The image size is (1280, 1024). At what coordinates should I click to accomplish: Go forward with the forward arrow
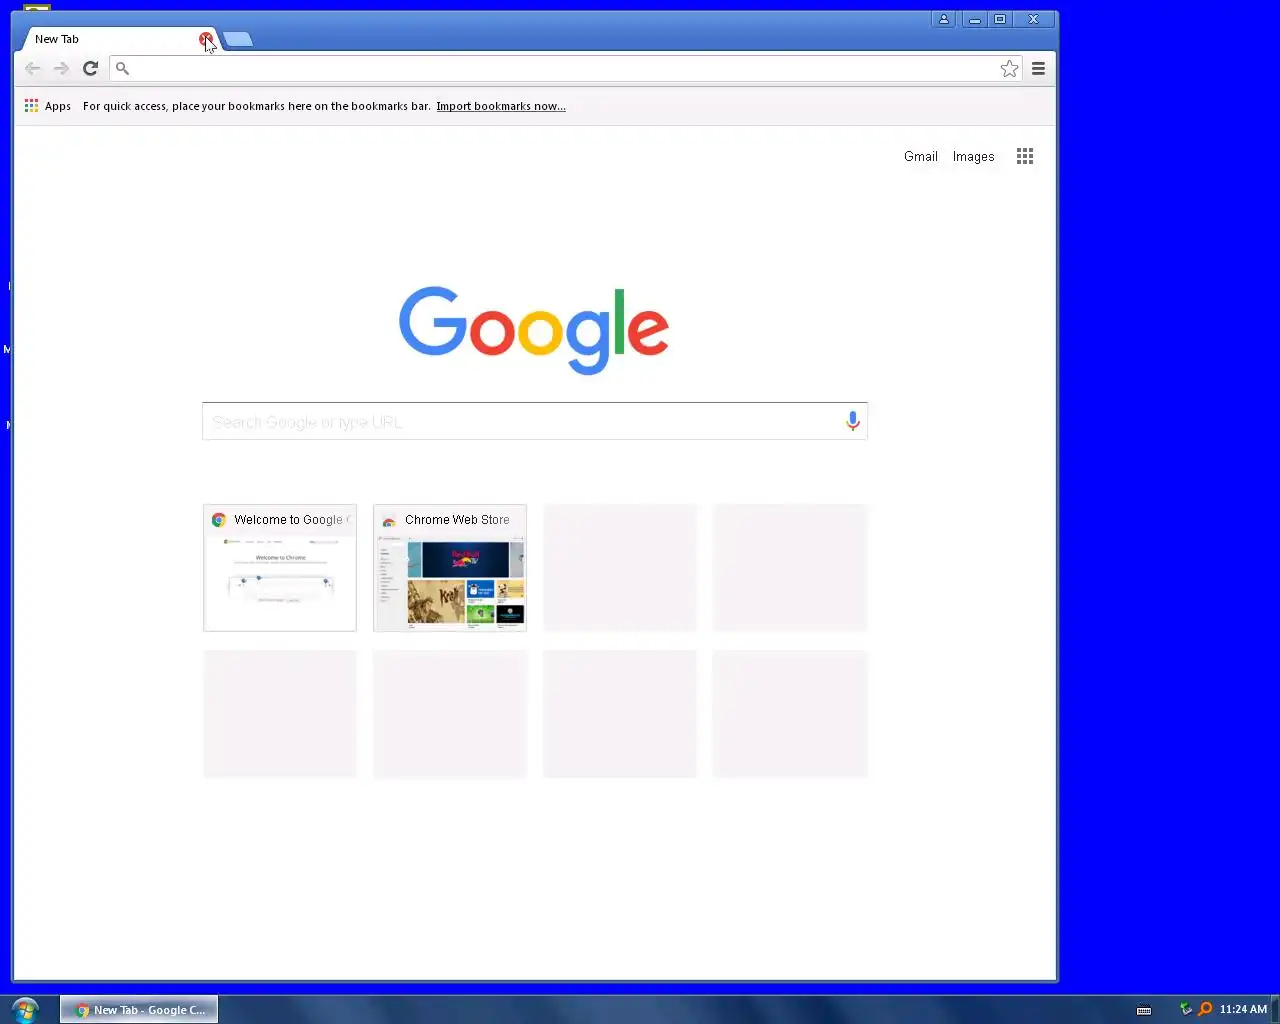pyautogui.click(x=61, y=68)
